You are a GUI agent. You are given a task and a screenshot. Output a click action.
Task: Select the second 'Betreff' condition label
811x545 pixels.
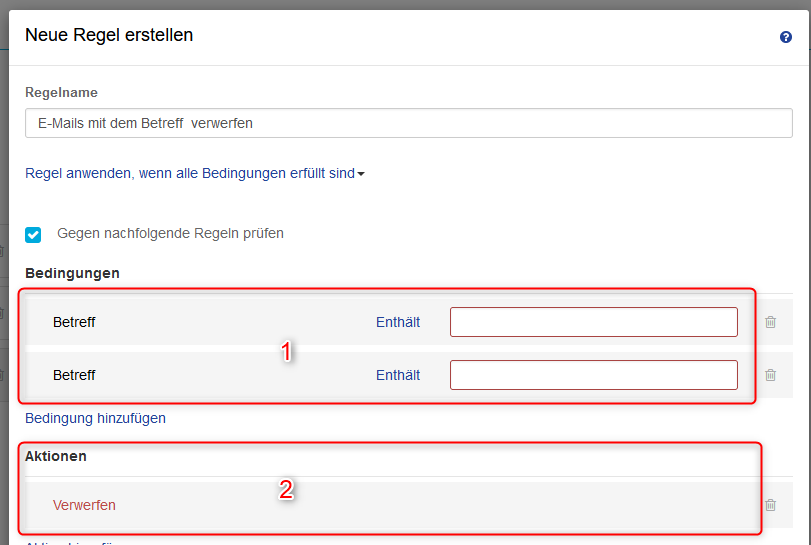[x=74, y=375]
